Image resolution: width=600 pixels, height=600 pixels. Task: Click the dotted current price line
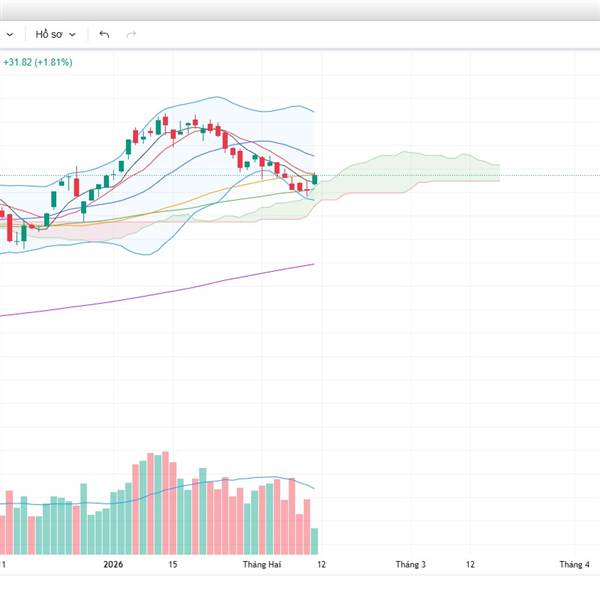450,176
